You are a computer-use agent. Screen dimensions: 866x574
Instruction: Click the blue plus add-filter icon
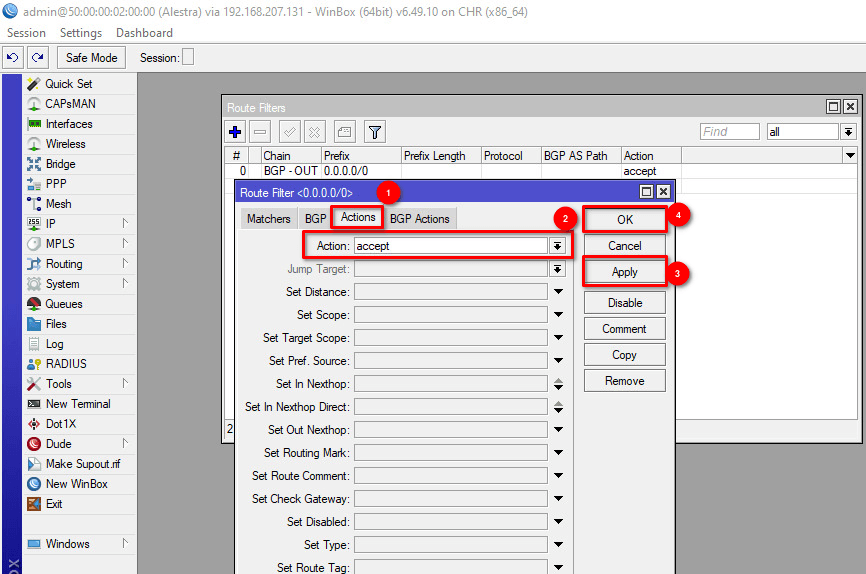pyautogui.click(x=235, y=132)
